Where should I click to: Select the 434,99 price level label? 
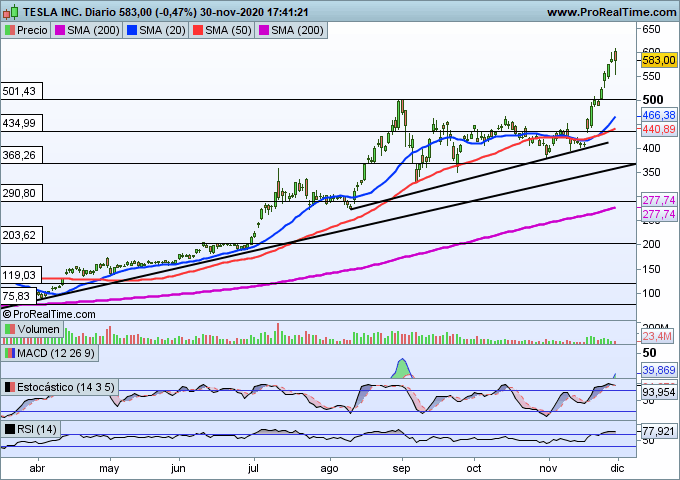(x=21, y=123)
